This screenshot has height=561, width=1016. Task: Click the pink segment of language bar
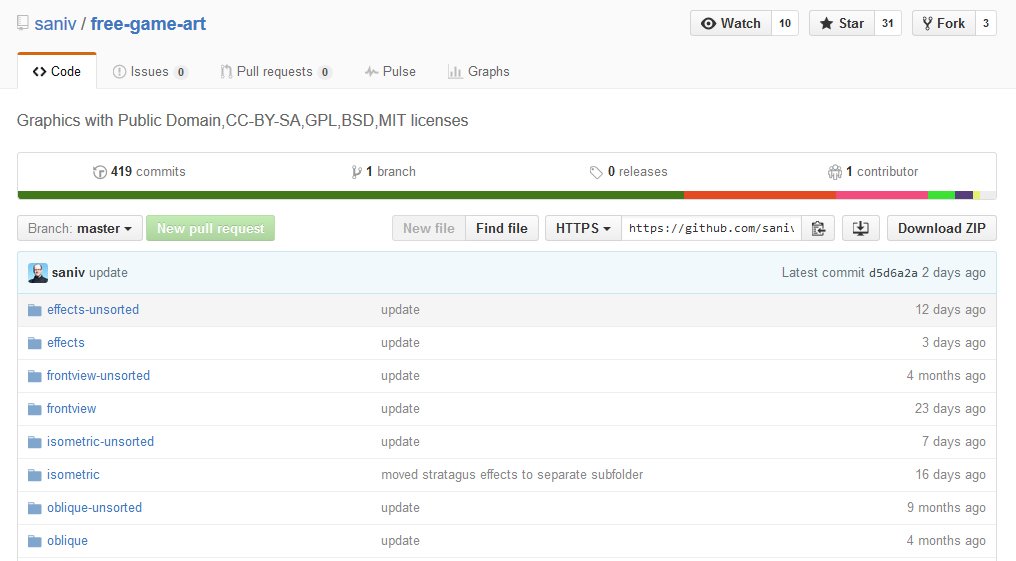[882, 195]
